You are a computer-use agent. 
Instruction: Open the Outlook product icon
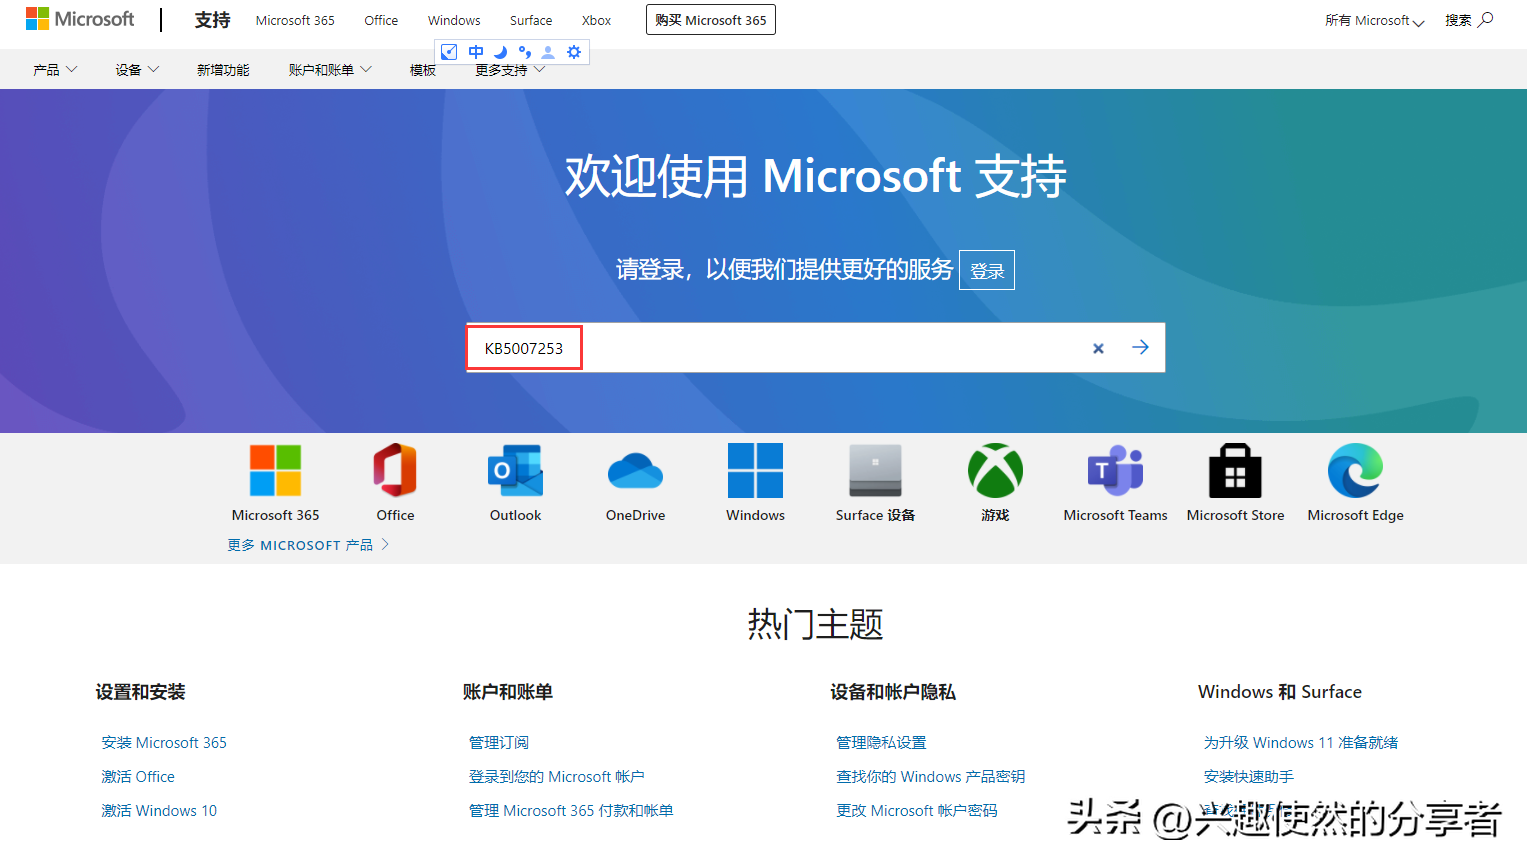[x=515, y=471]
